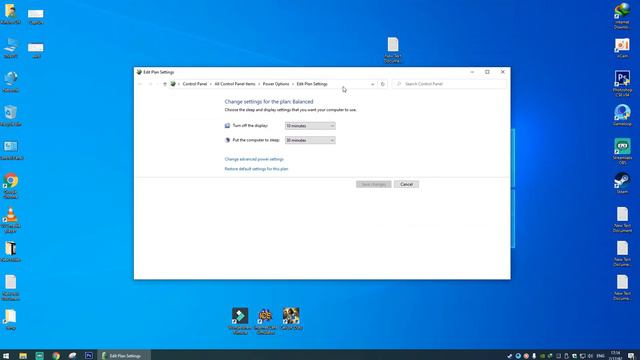The image size is (640, 360).
Task: Select the Recycle Bin desktop icon
Action: (11, 116)
